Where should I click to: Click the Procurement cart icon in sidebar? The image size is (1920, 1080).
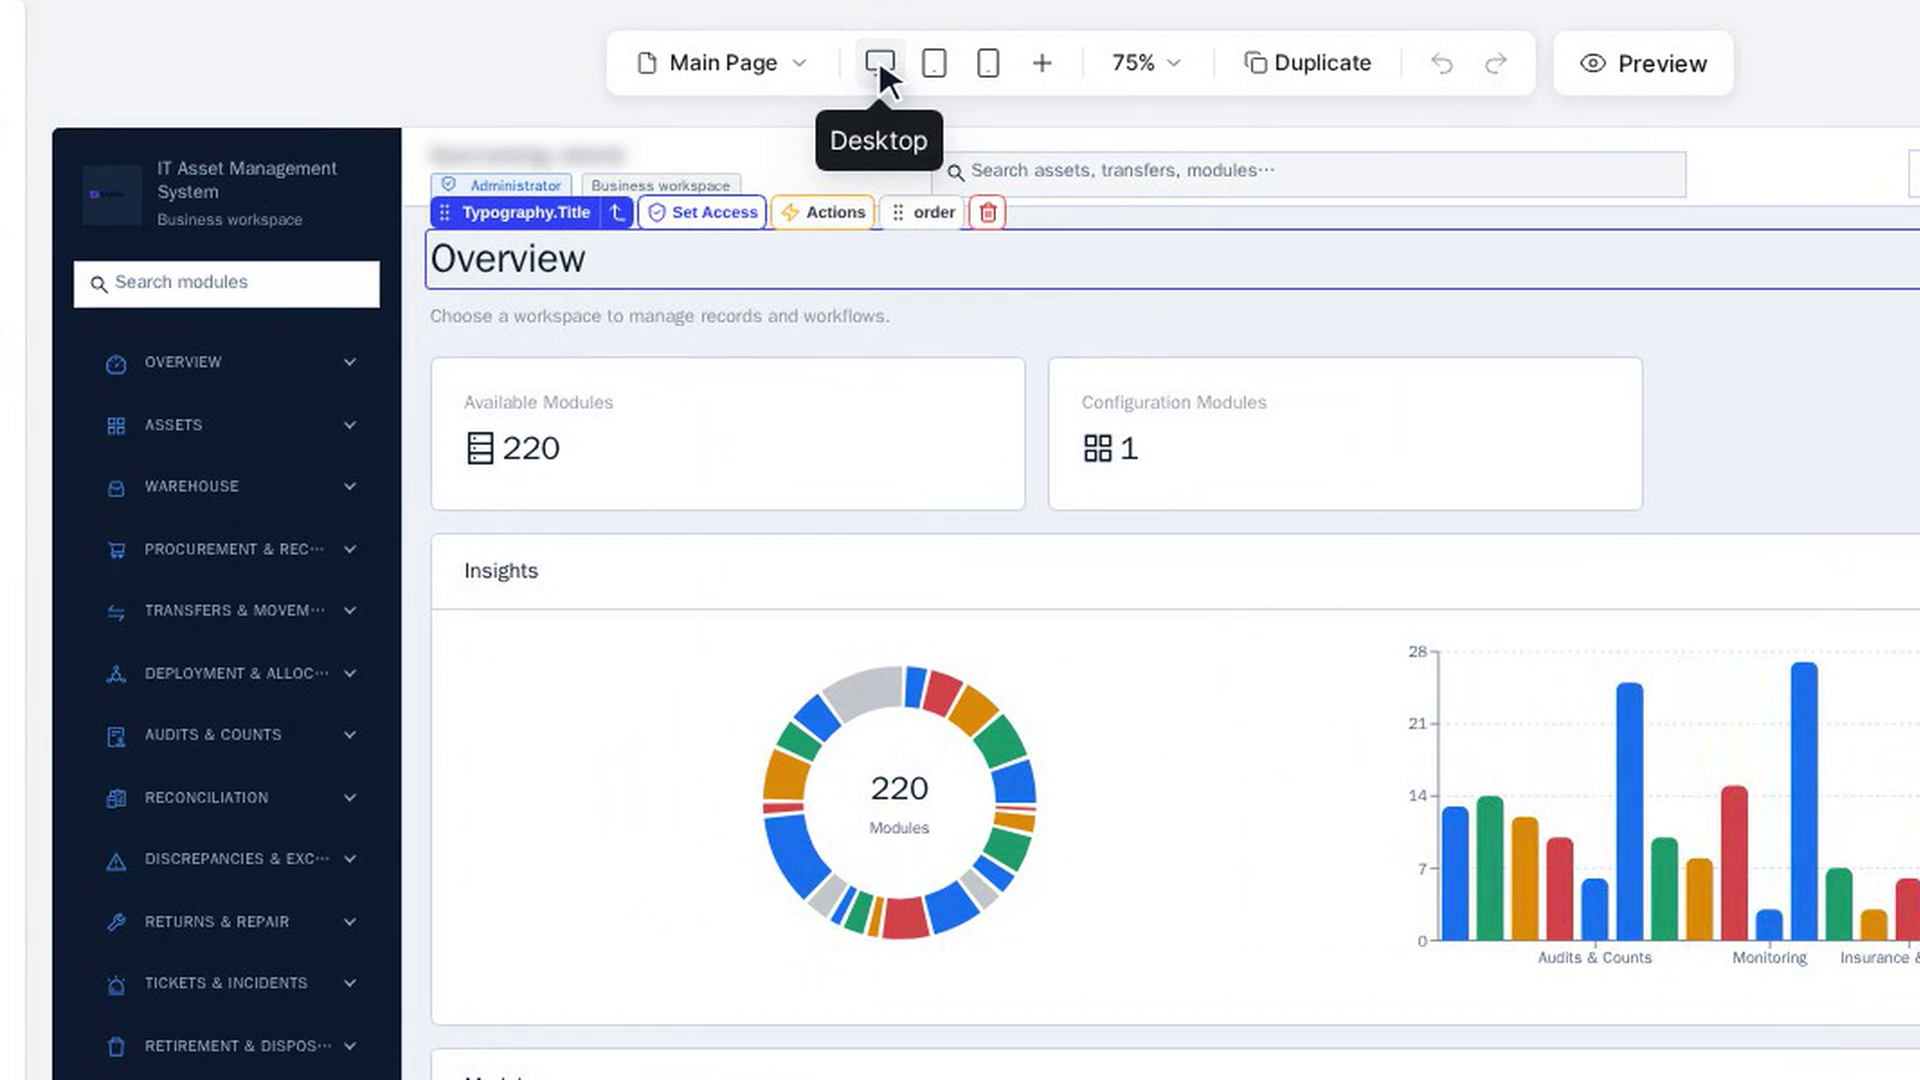(x=116, y=550)
